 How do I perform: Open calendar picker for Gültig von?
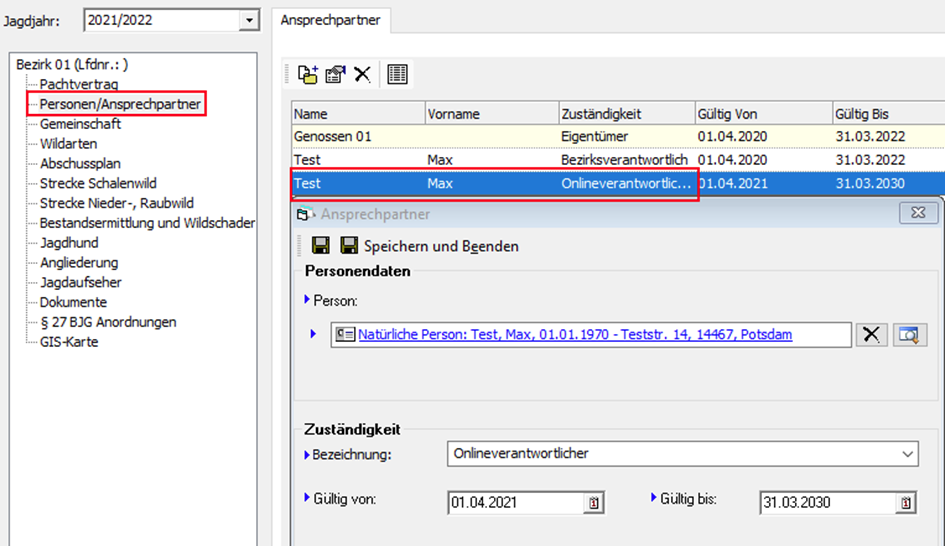click(x=593, y=503)
